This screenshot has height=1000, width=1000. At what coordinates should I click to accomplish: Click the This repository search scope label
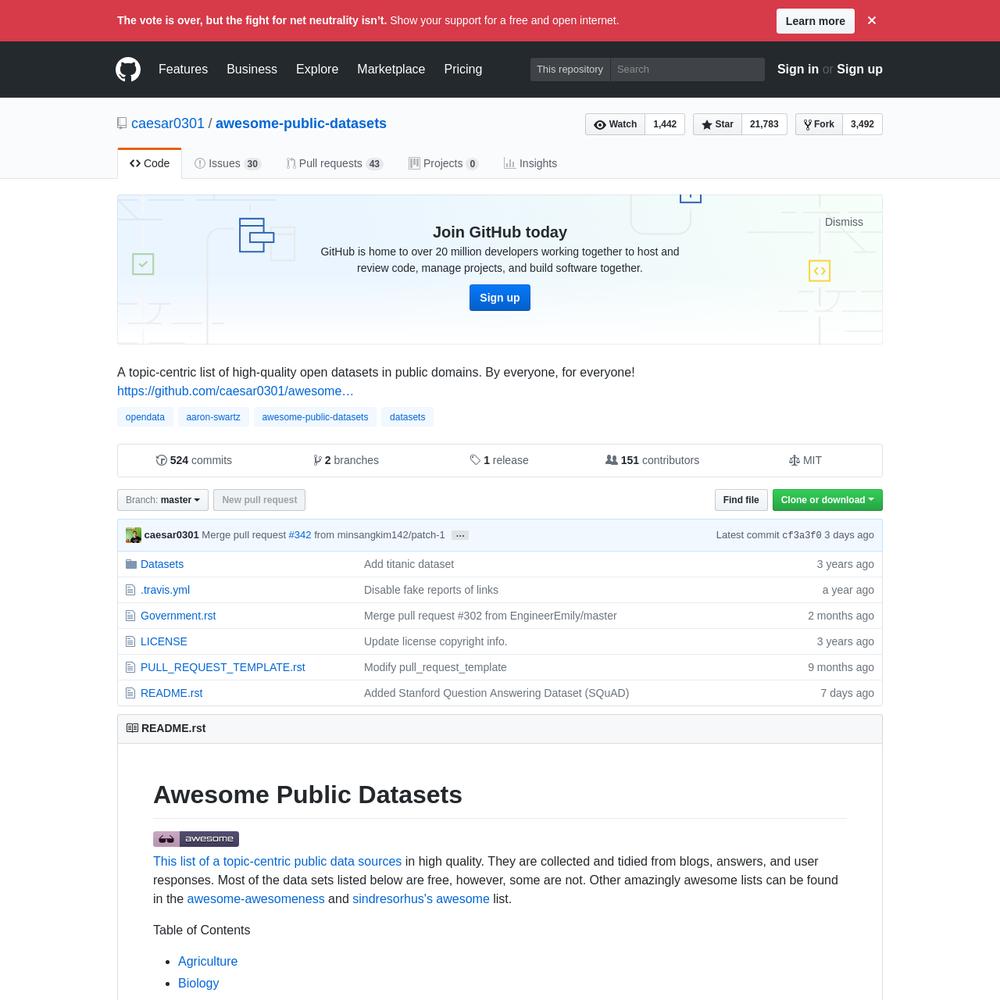(x=570, y=70)
